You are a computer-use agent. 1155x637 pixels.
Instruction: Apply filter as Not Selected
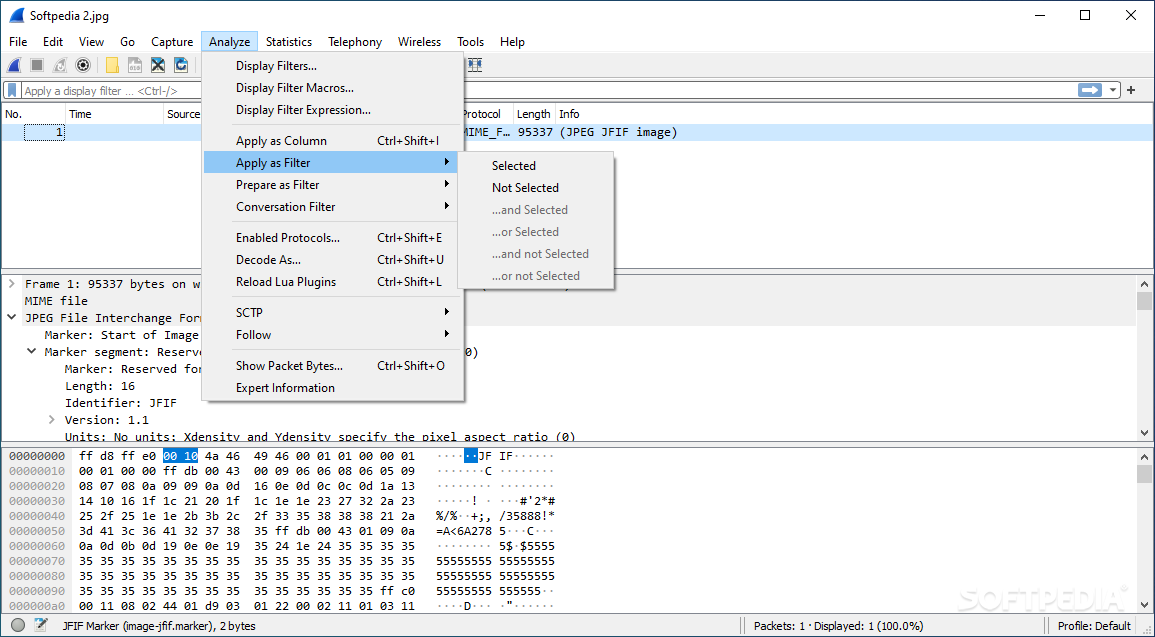coord(536,188)
